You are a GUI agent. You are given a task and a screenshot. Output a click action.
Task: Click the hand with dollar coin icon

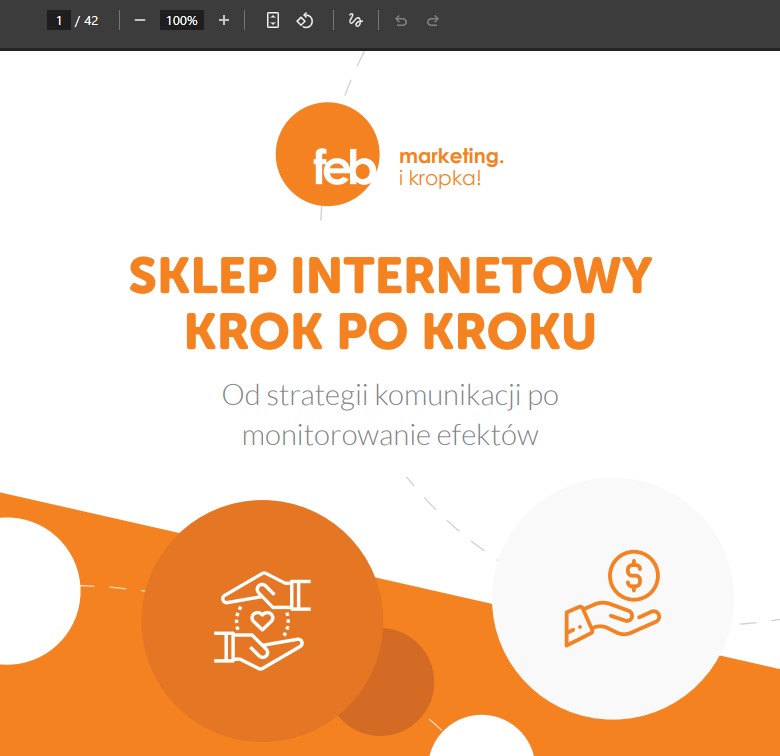613,598
